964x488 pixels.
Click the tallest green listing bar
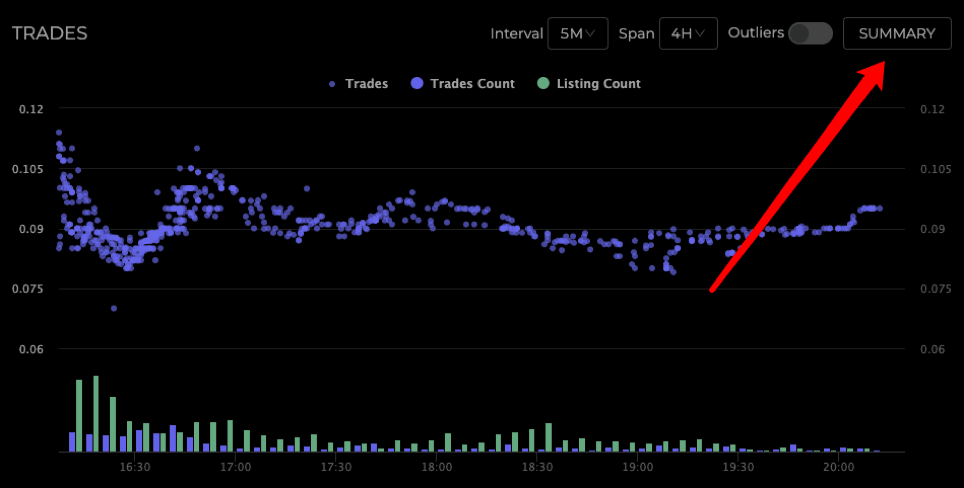pos(96,413)
